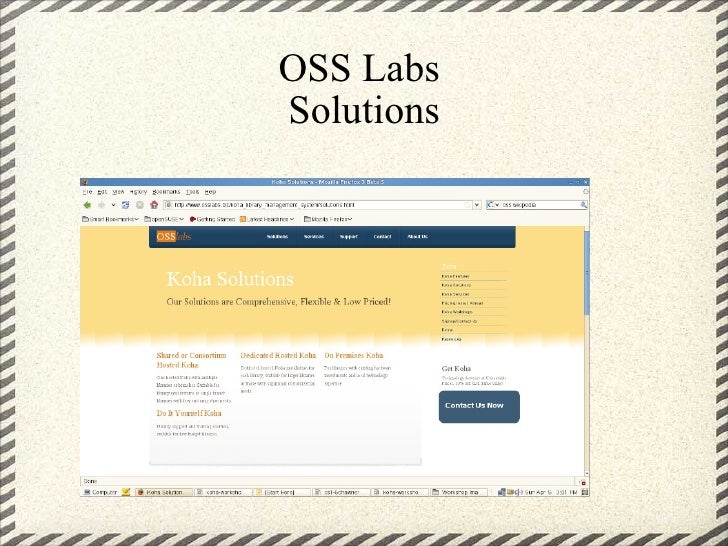Open Solutions in the site navigation
728x546 pixels.
coord(277,237)
